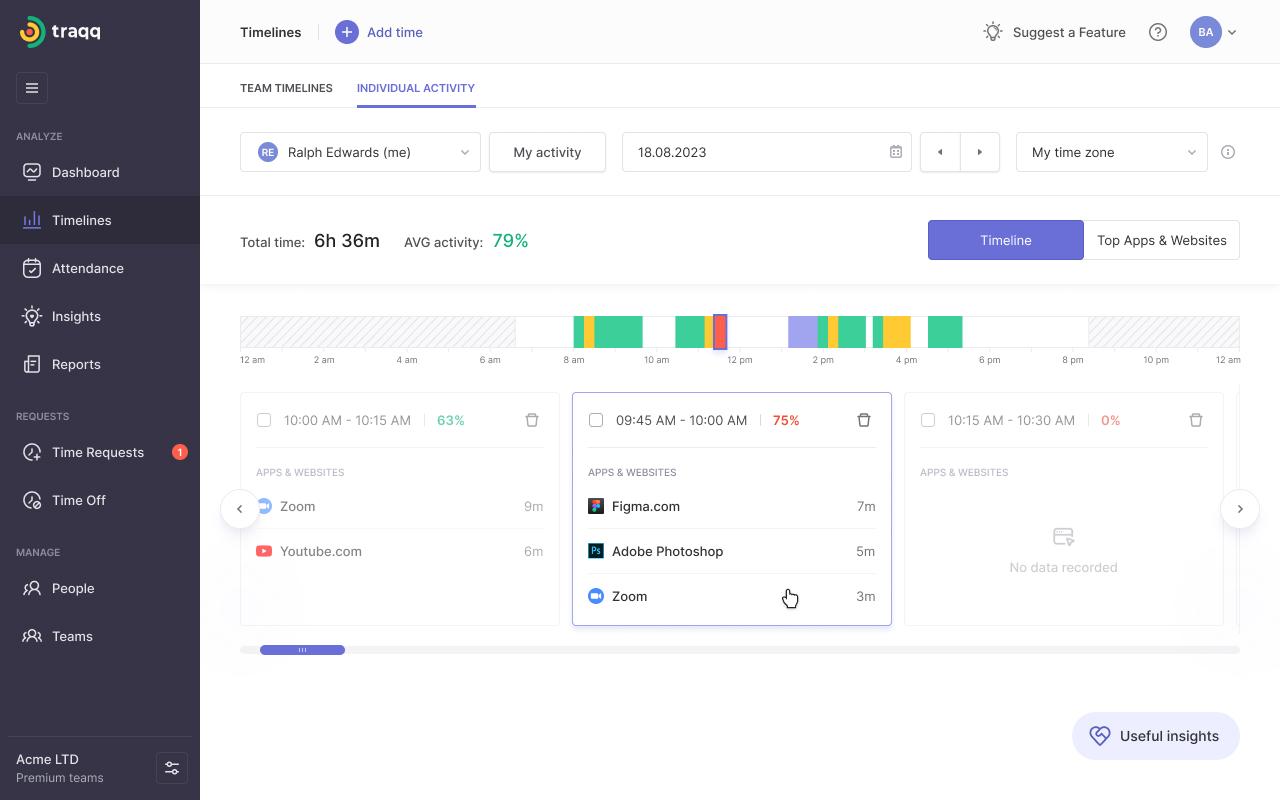Open Attendance in the sidebar
The height and width of the screenshot is (800, 1280).
[88, 268]
